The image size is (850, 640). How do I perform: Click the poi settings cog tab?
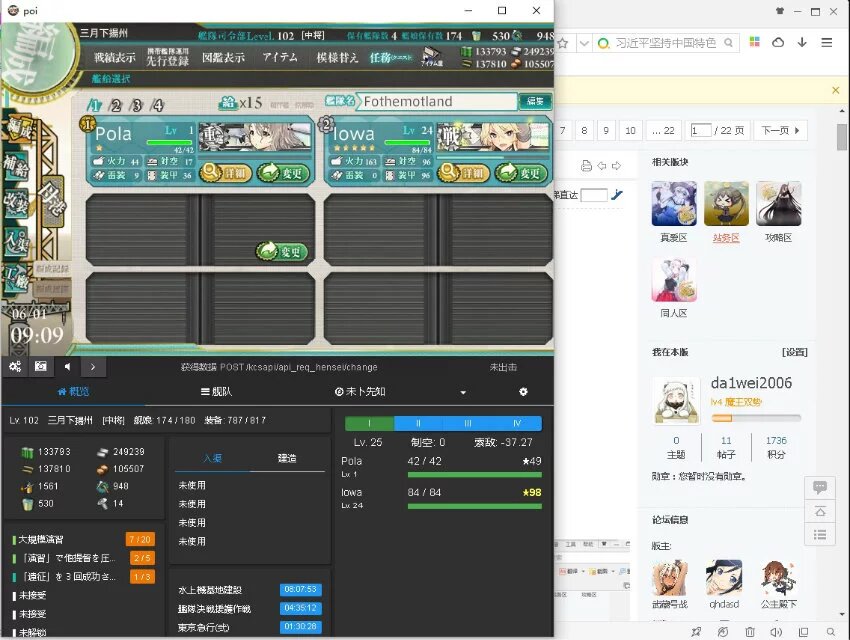523,392
